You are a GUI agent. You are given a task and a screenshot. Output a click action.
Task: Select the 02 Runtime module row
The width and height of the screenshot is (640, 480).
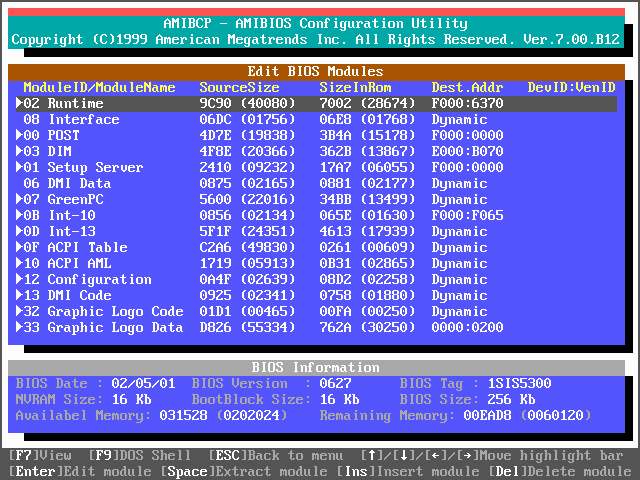(316, 103)
